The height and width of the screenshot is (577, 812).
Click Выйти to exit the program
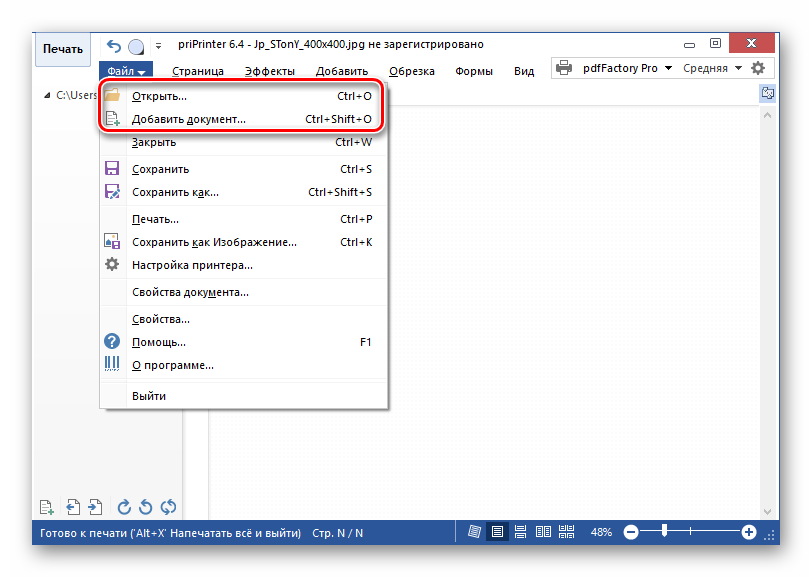[x=149, y=396]
